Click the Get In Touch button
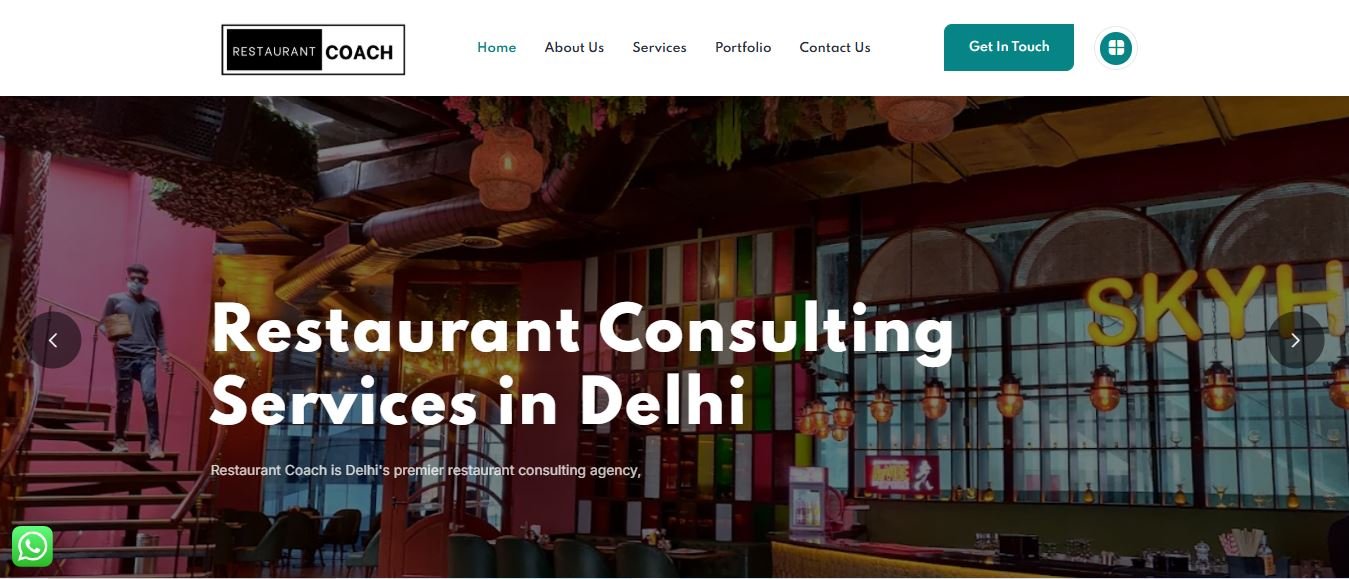Image resolution: width=1349 pixels, height=579 pixels. [x=1009, y=47]
